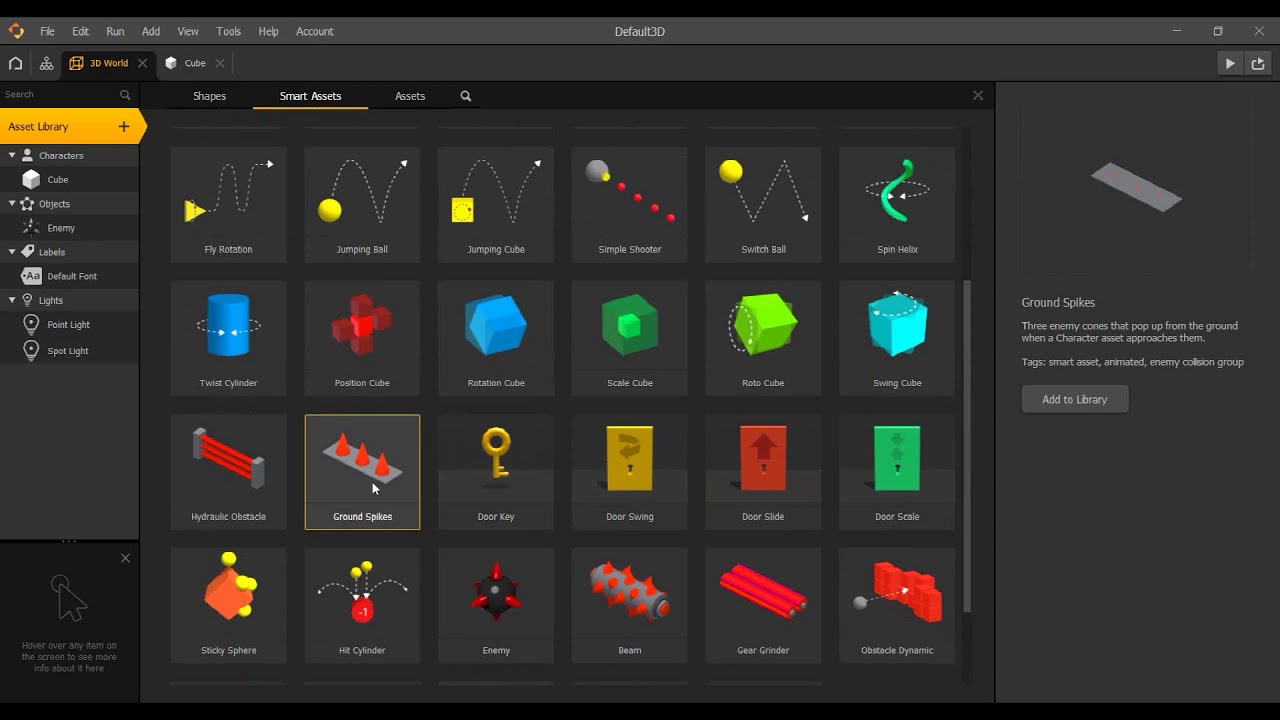The width and height of the screenshot is (1280, 720).
Task: Switch to the Smart Assets tab
Action: 310,96
